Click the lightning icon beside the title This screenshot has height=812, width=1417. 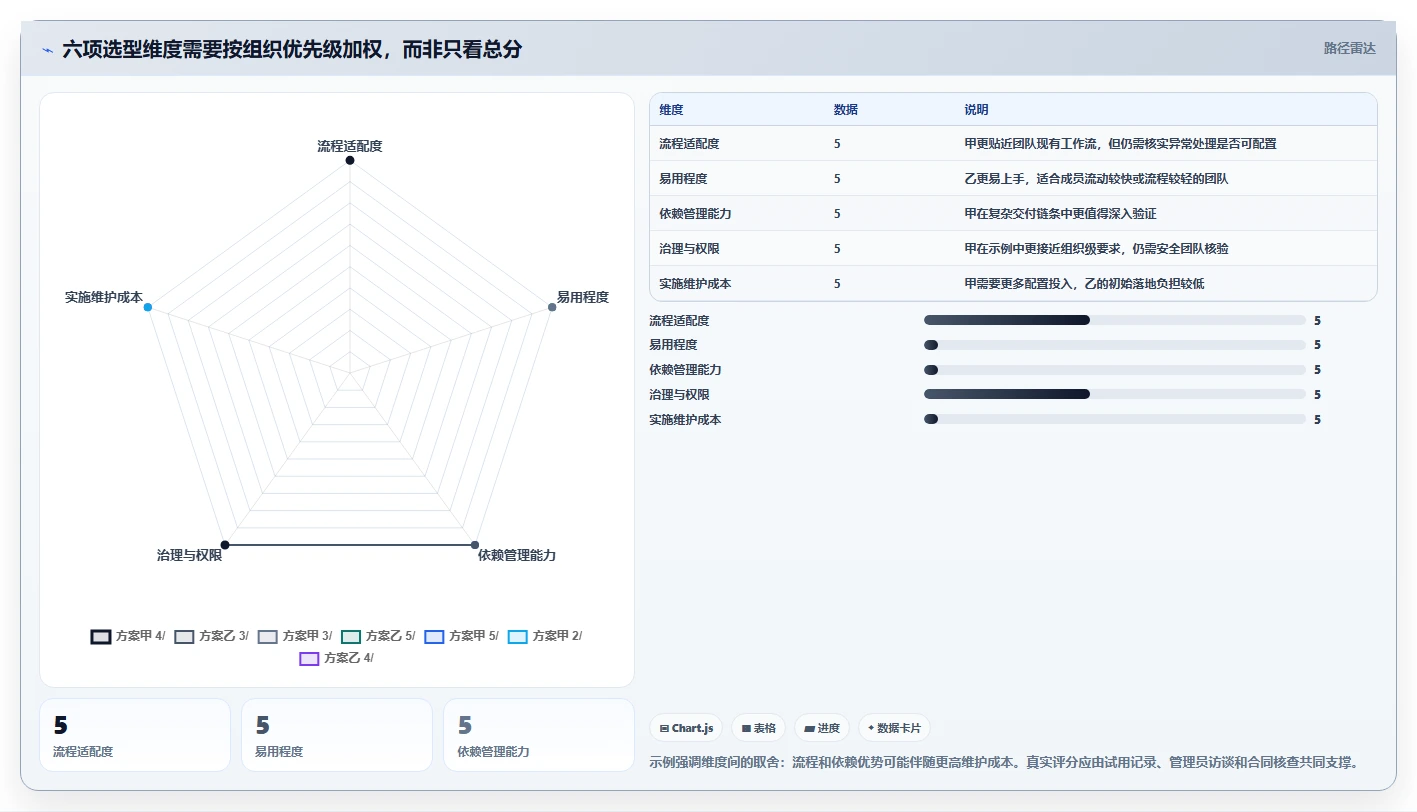click(x=47, y=50)
